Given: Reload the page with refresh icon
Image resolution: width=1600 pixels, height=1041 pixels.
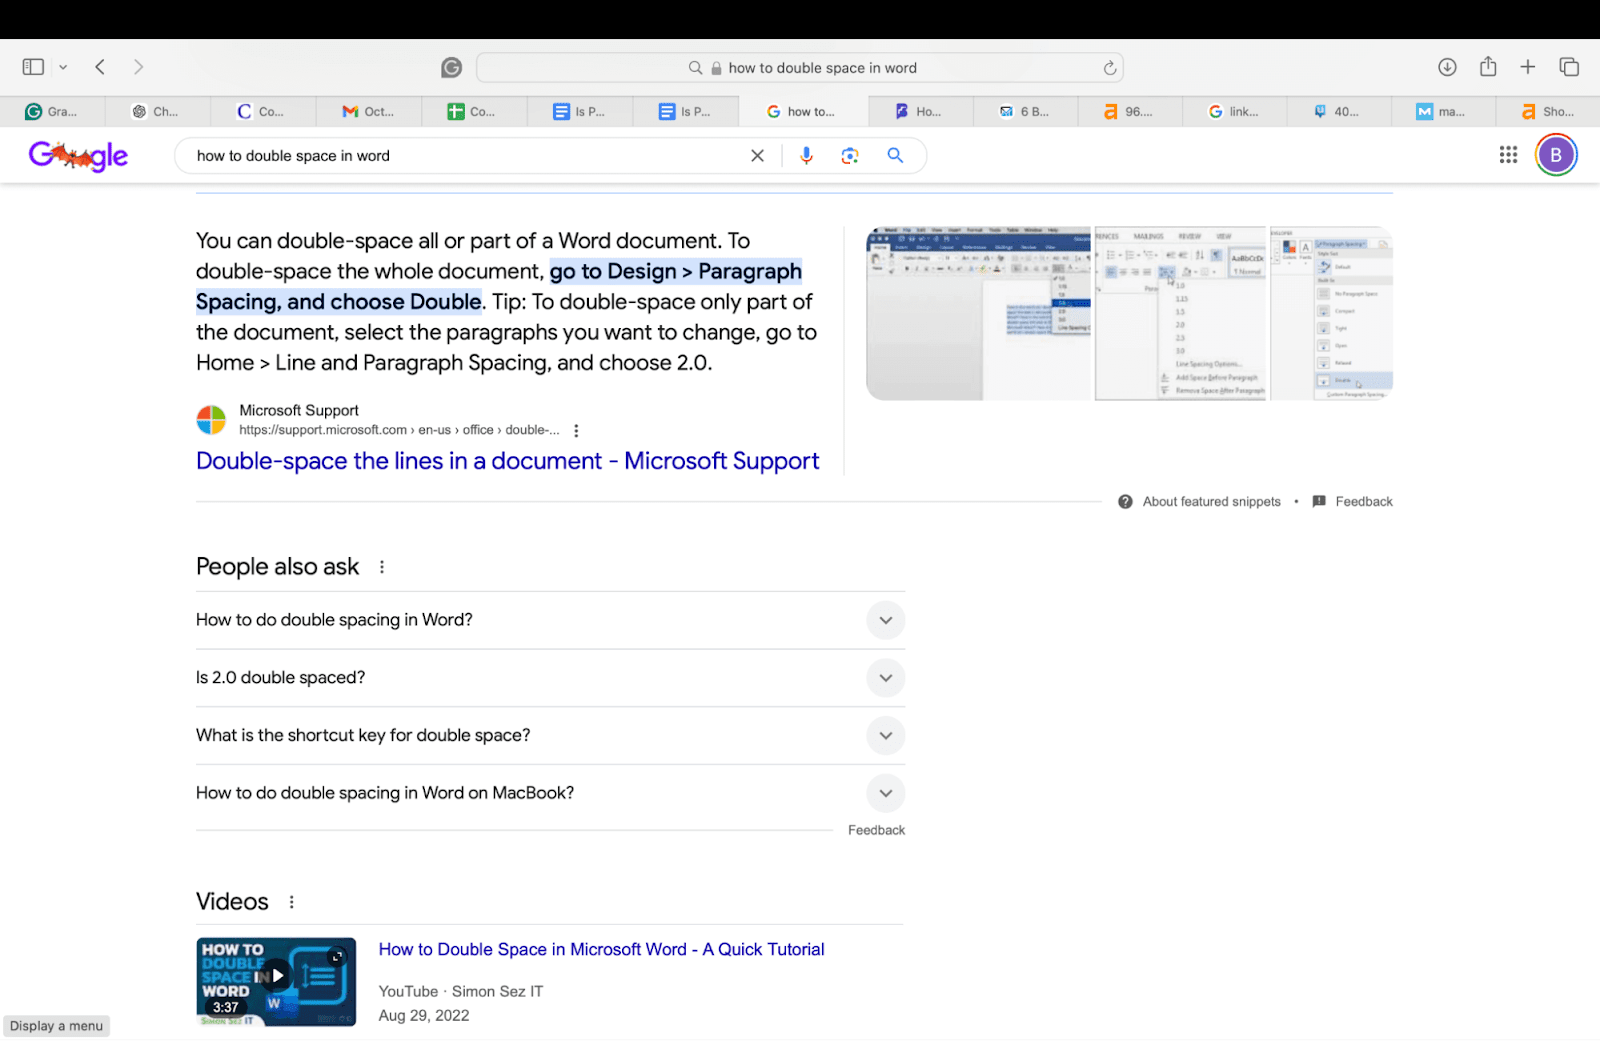Looking at the screenshot, I should click(1109, 68).
